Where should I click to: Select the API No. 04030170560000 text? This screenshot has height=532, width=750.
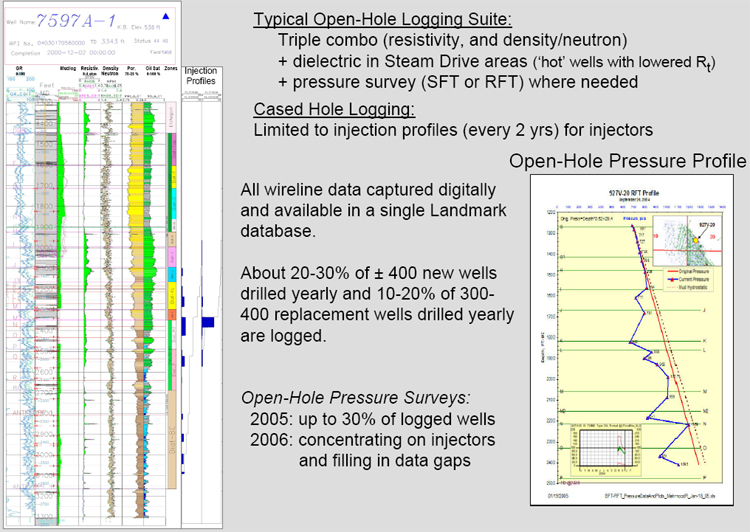pyautogui.click(x=47, y=43)
